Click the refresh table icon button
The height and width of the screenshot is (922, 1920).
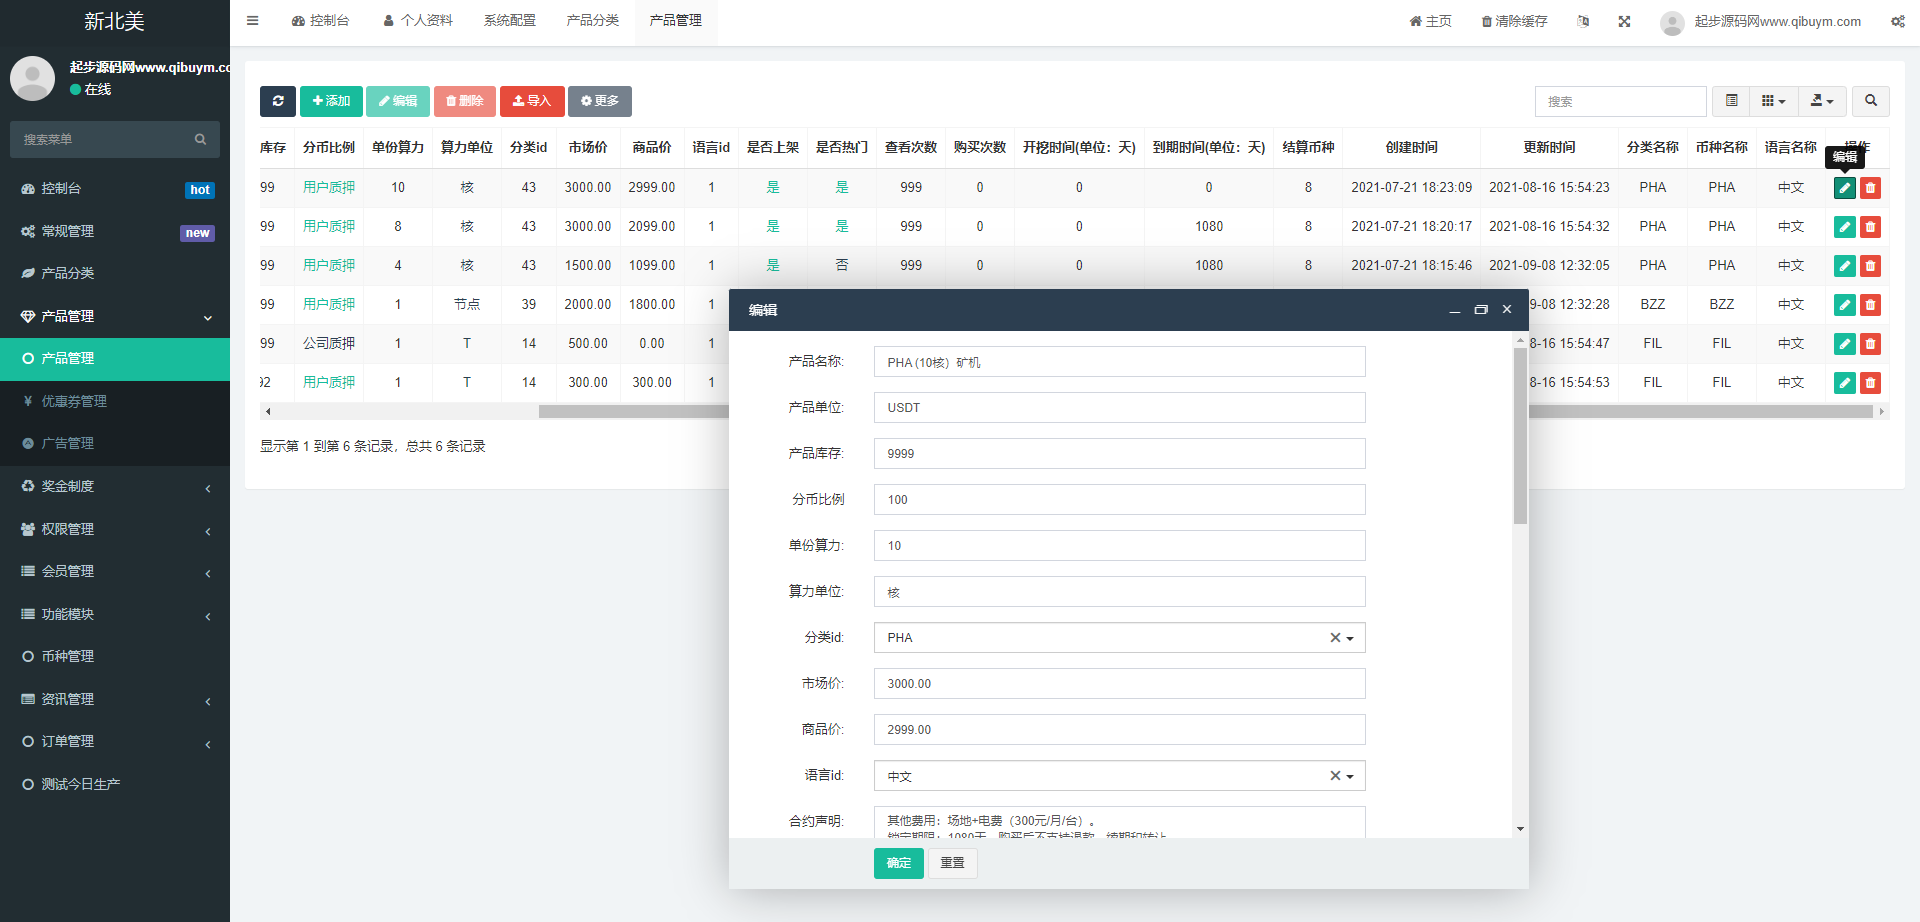[x=278, y=101]
